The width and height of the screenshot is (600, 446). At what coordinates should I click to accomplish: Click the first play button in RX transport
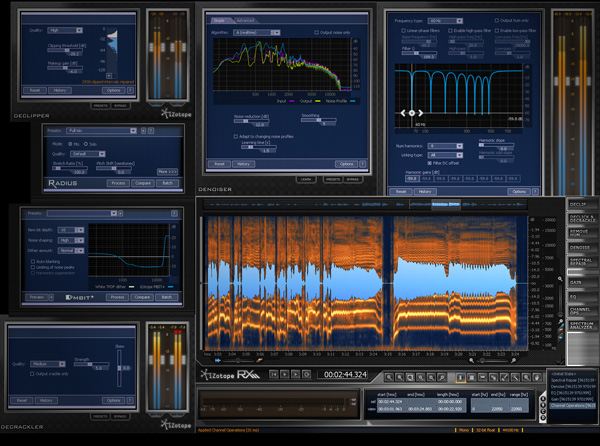pos(285,374)
